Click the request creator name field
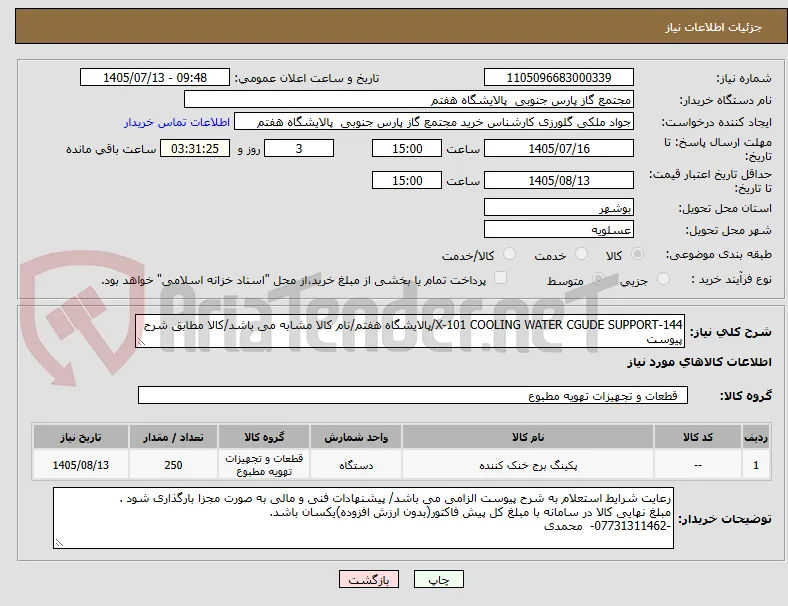This screenshot has width=788, height=606. click(434, 122)
